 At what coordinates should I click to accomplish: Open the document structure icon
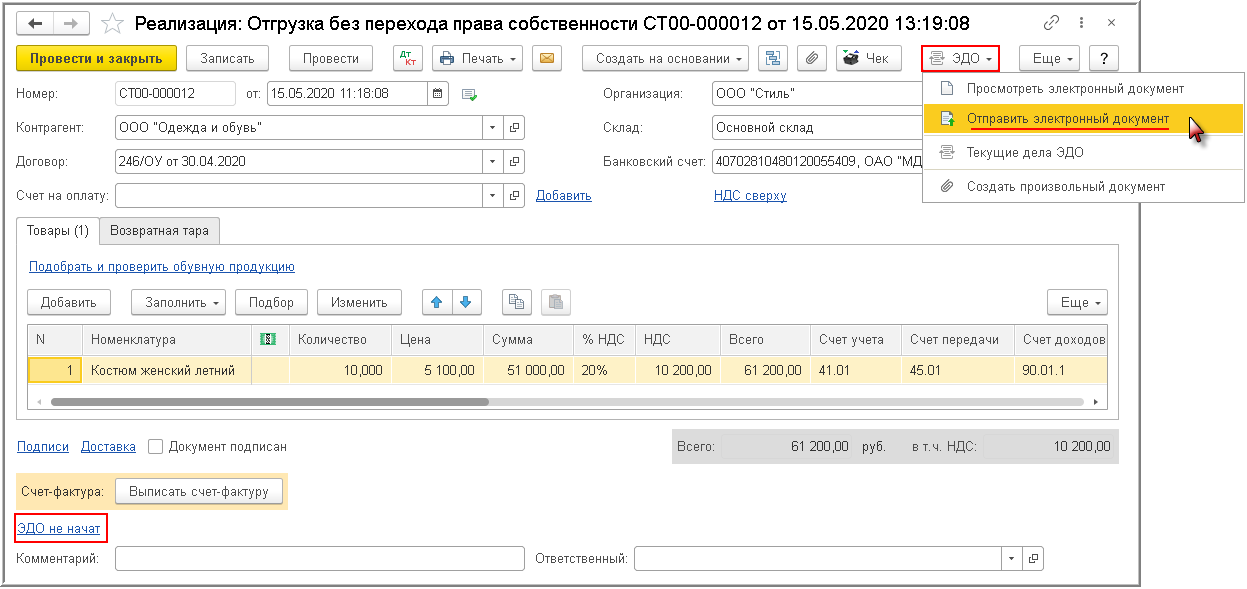(773, 59)
